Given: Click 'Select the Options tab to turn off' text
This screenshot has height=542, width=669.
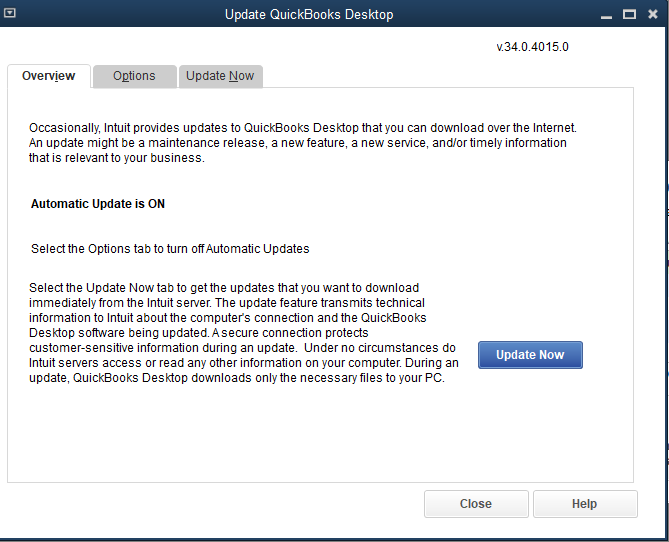Looking at the screenshot, I should [x=117, y=249].
